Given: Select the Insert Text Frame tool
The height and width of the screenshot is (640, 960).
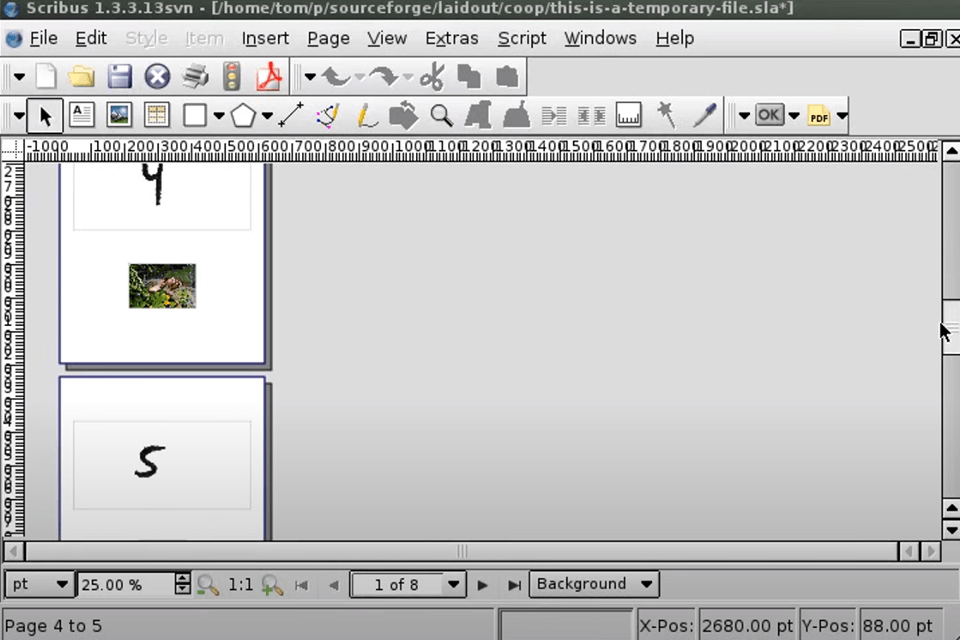Looking at the screenshot, I should (x=81, y=115).
